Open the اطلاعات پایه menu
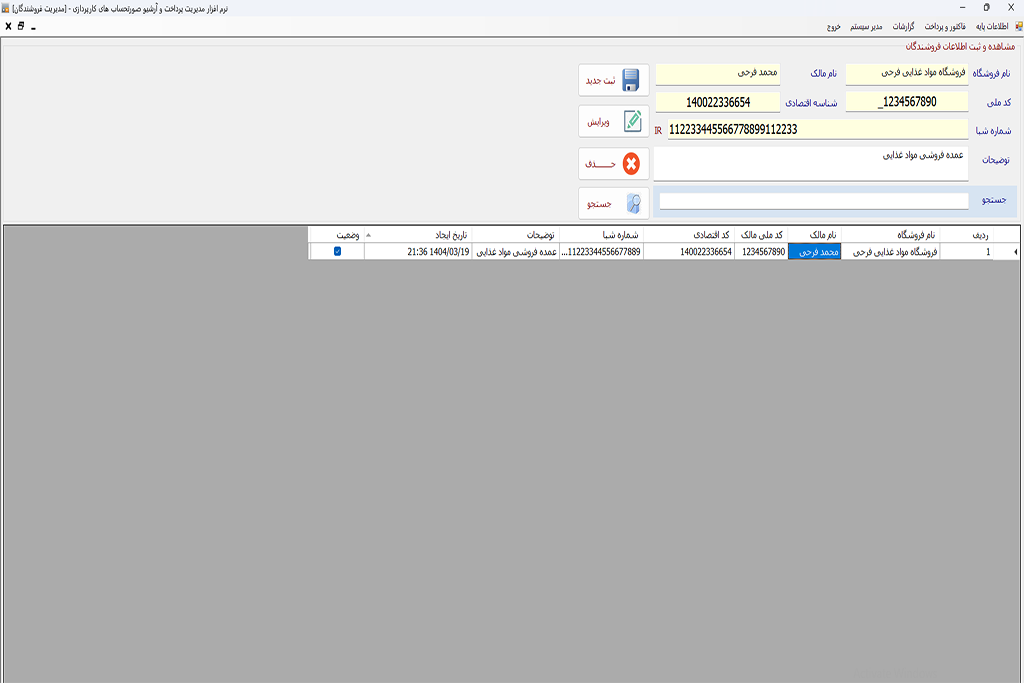Image resolution: width=1024 pixels, height=683 pixels. tap(992, 27)
